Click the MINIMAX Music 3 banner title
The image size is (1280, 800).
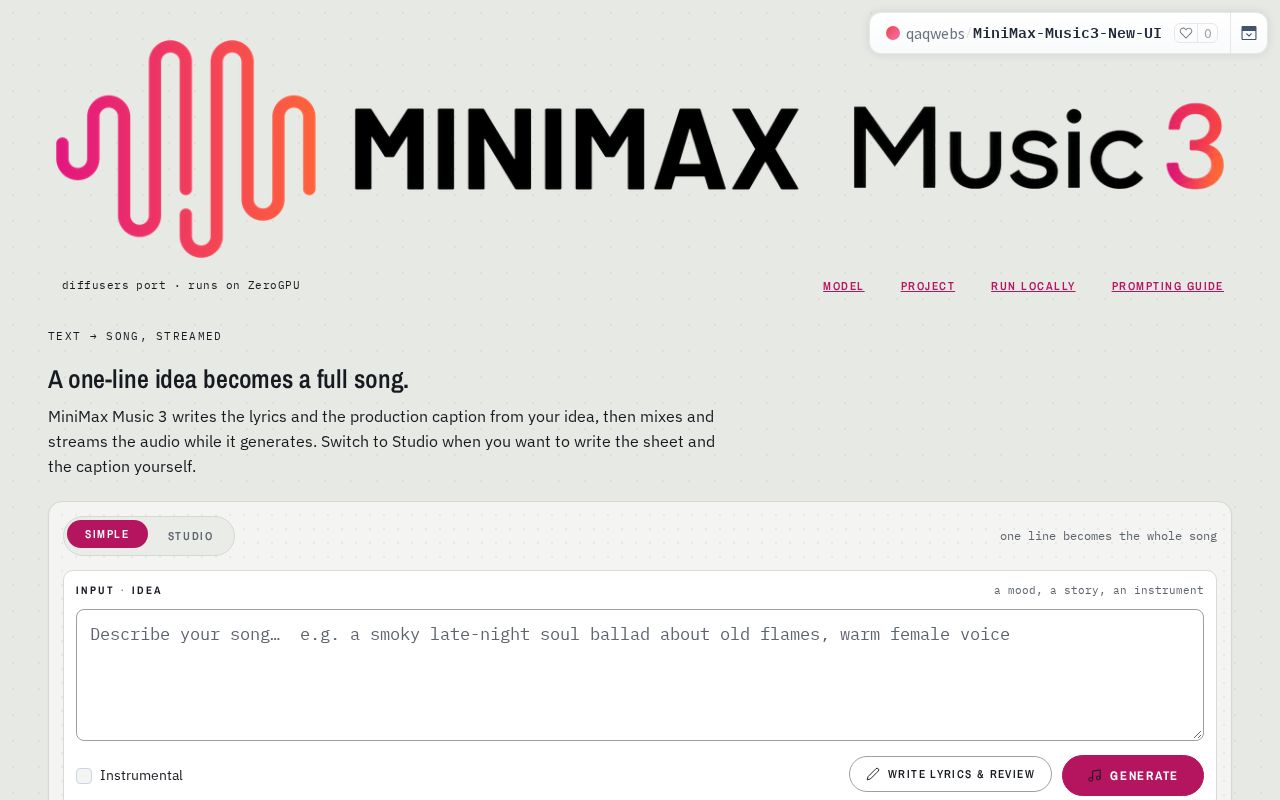(x=789, y=148)
